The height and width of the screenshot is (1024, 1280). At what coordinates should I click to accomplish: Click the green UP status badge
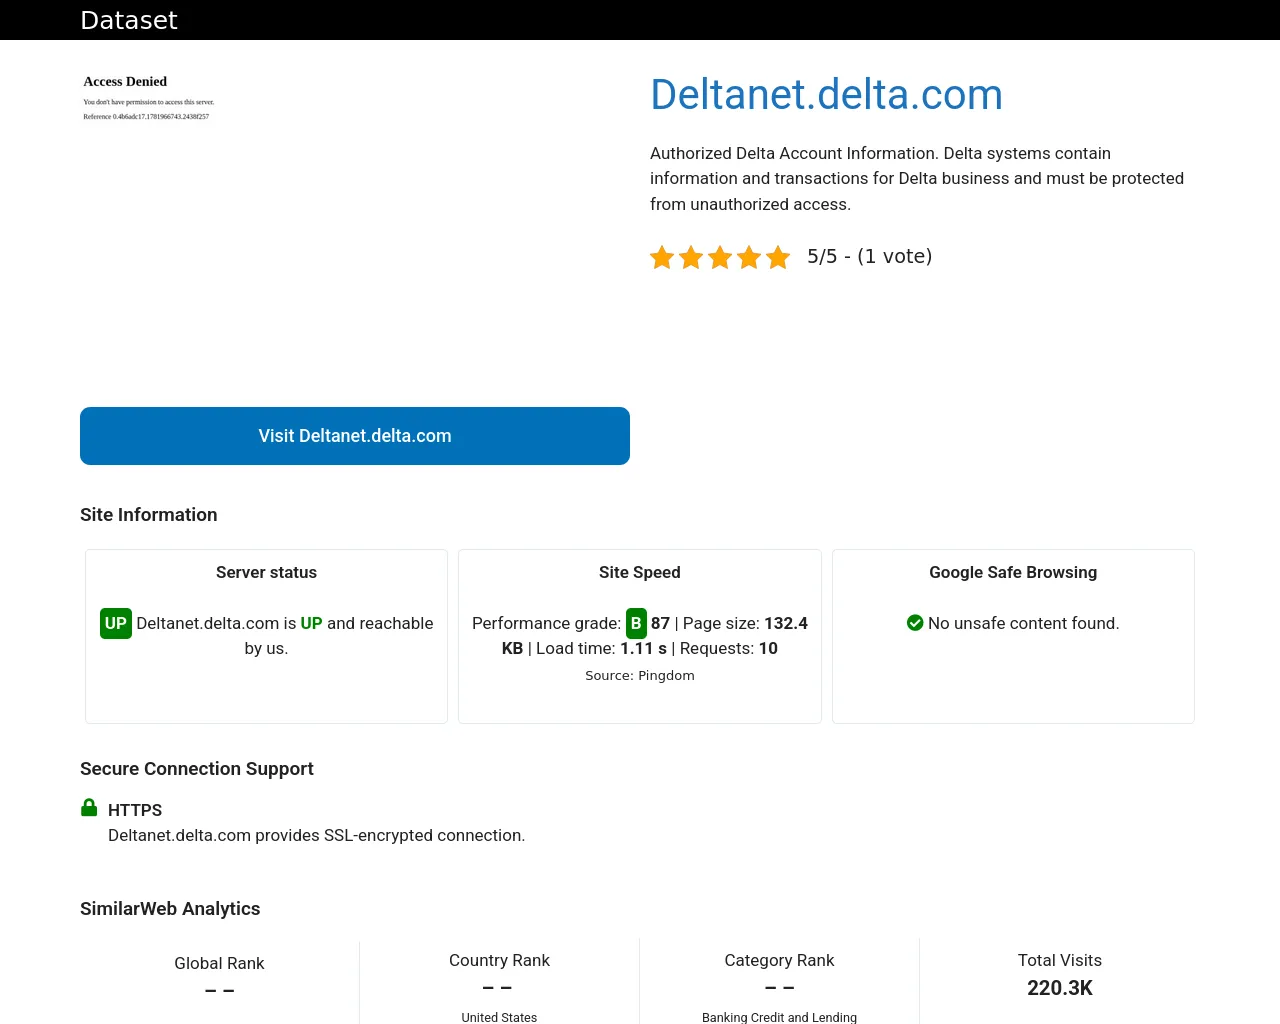point(116,624)
